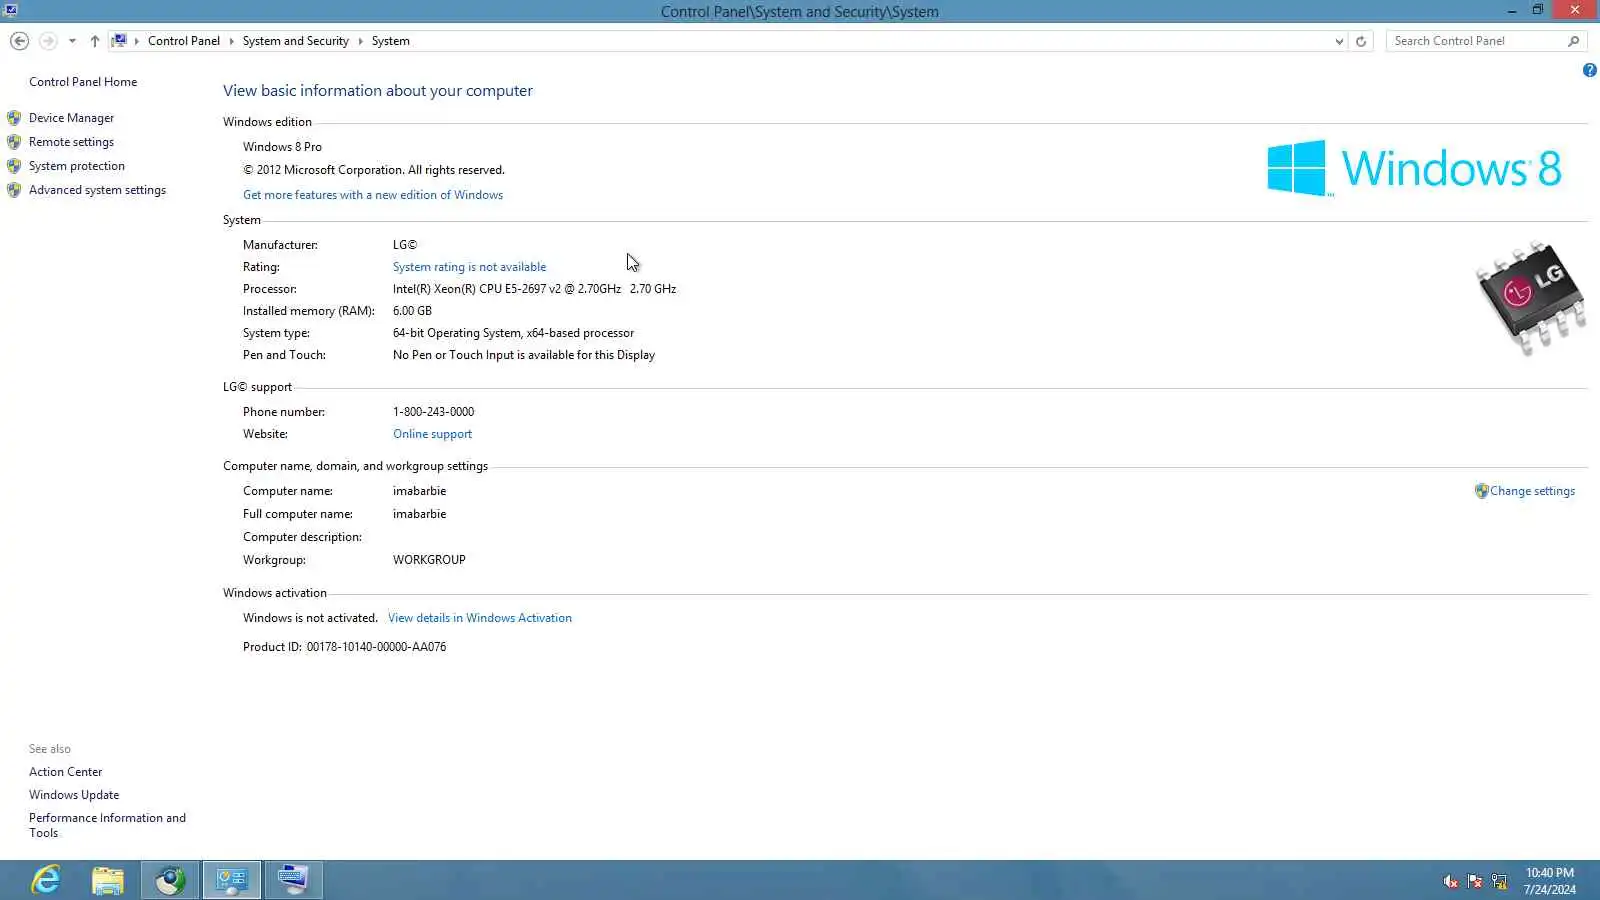Screen dimensions: 1600x900
Task: Click the Windows 8 logo image
Action: [x=1414, y=168]
